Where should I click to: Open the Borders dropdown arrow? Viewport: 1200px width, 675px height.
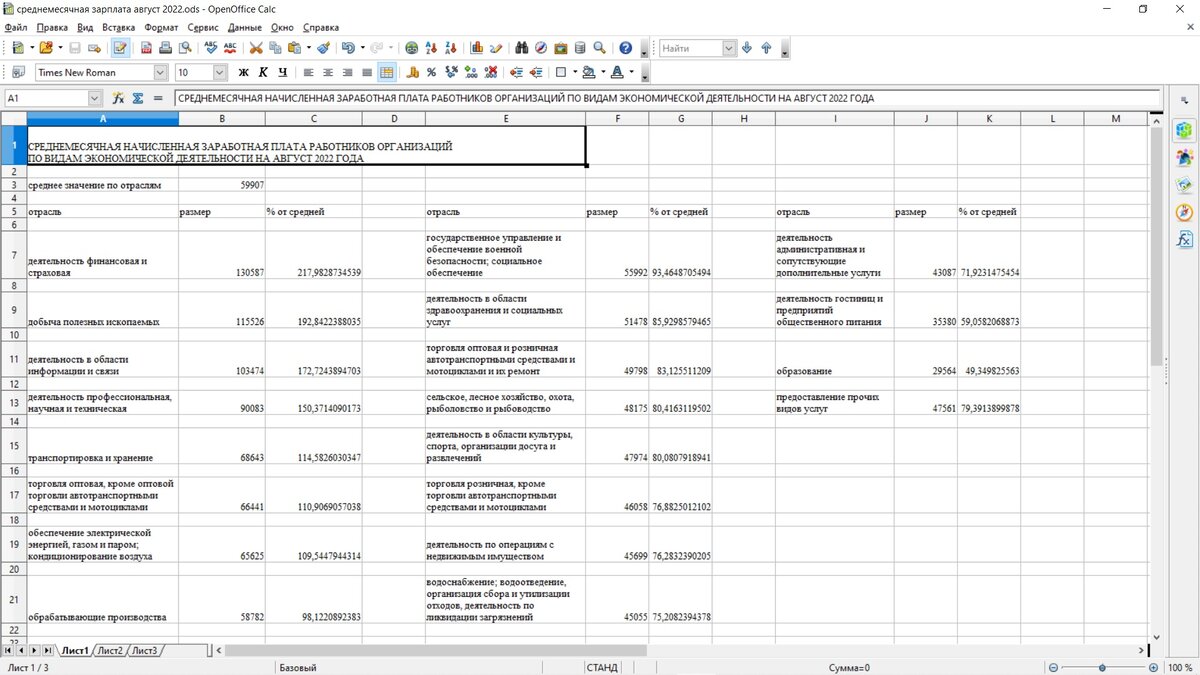[x=575, y=72]
